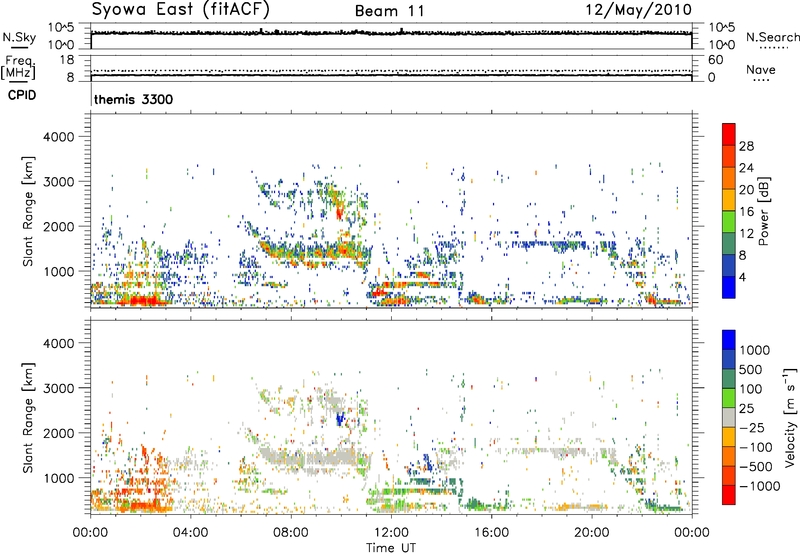Image resolution: width=800 pixels, height=554 pixels.
Task: Select the "Slant Range [km]" label of velocity panel
Action: 28,417
